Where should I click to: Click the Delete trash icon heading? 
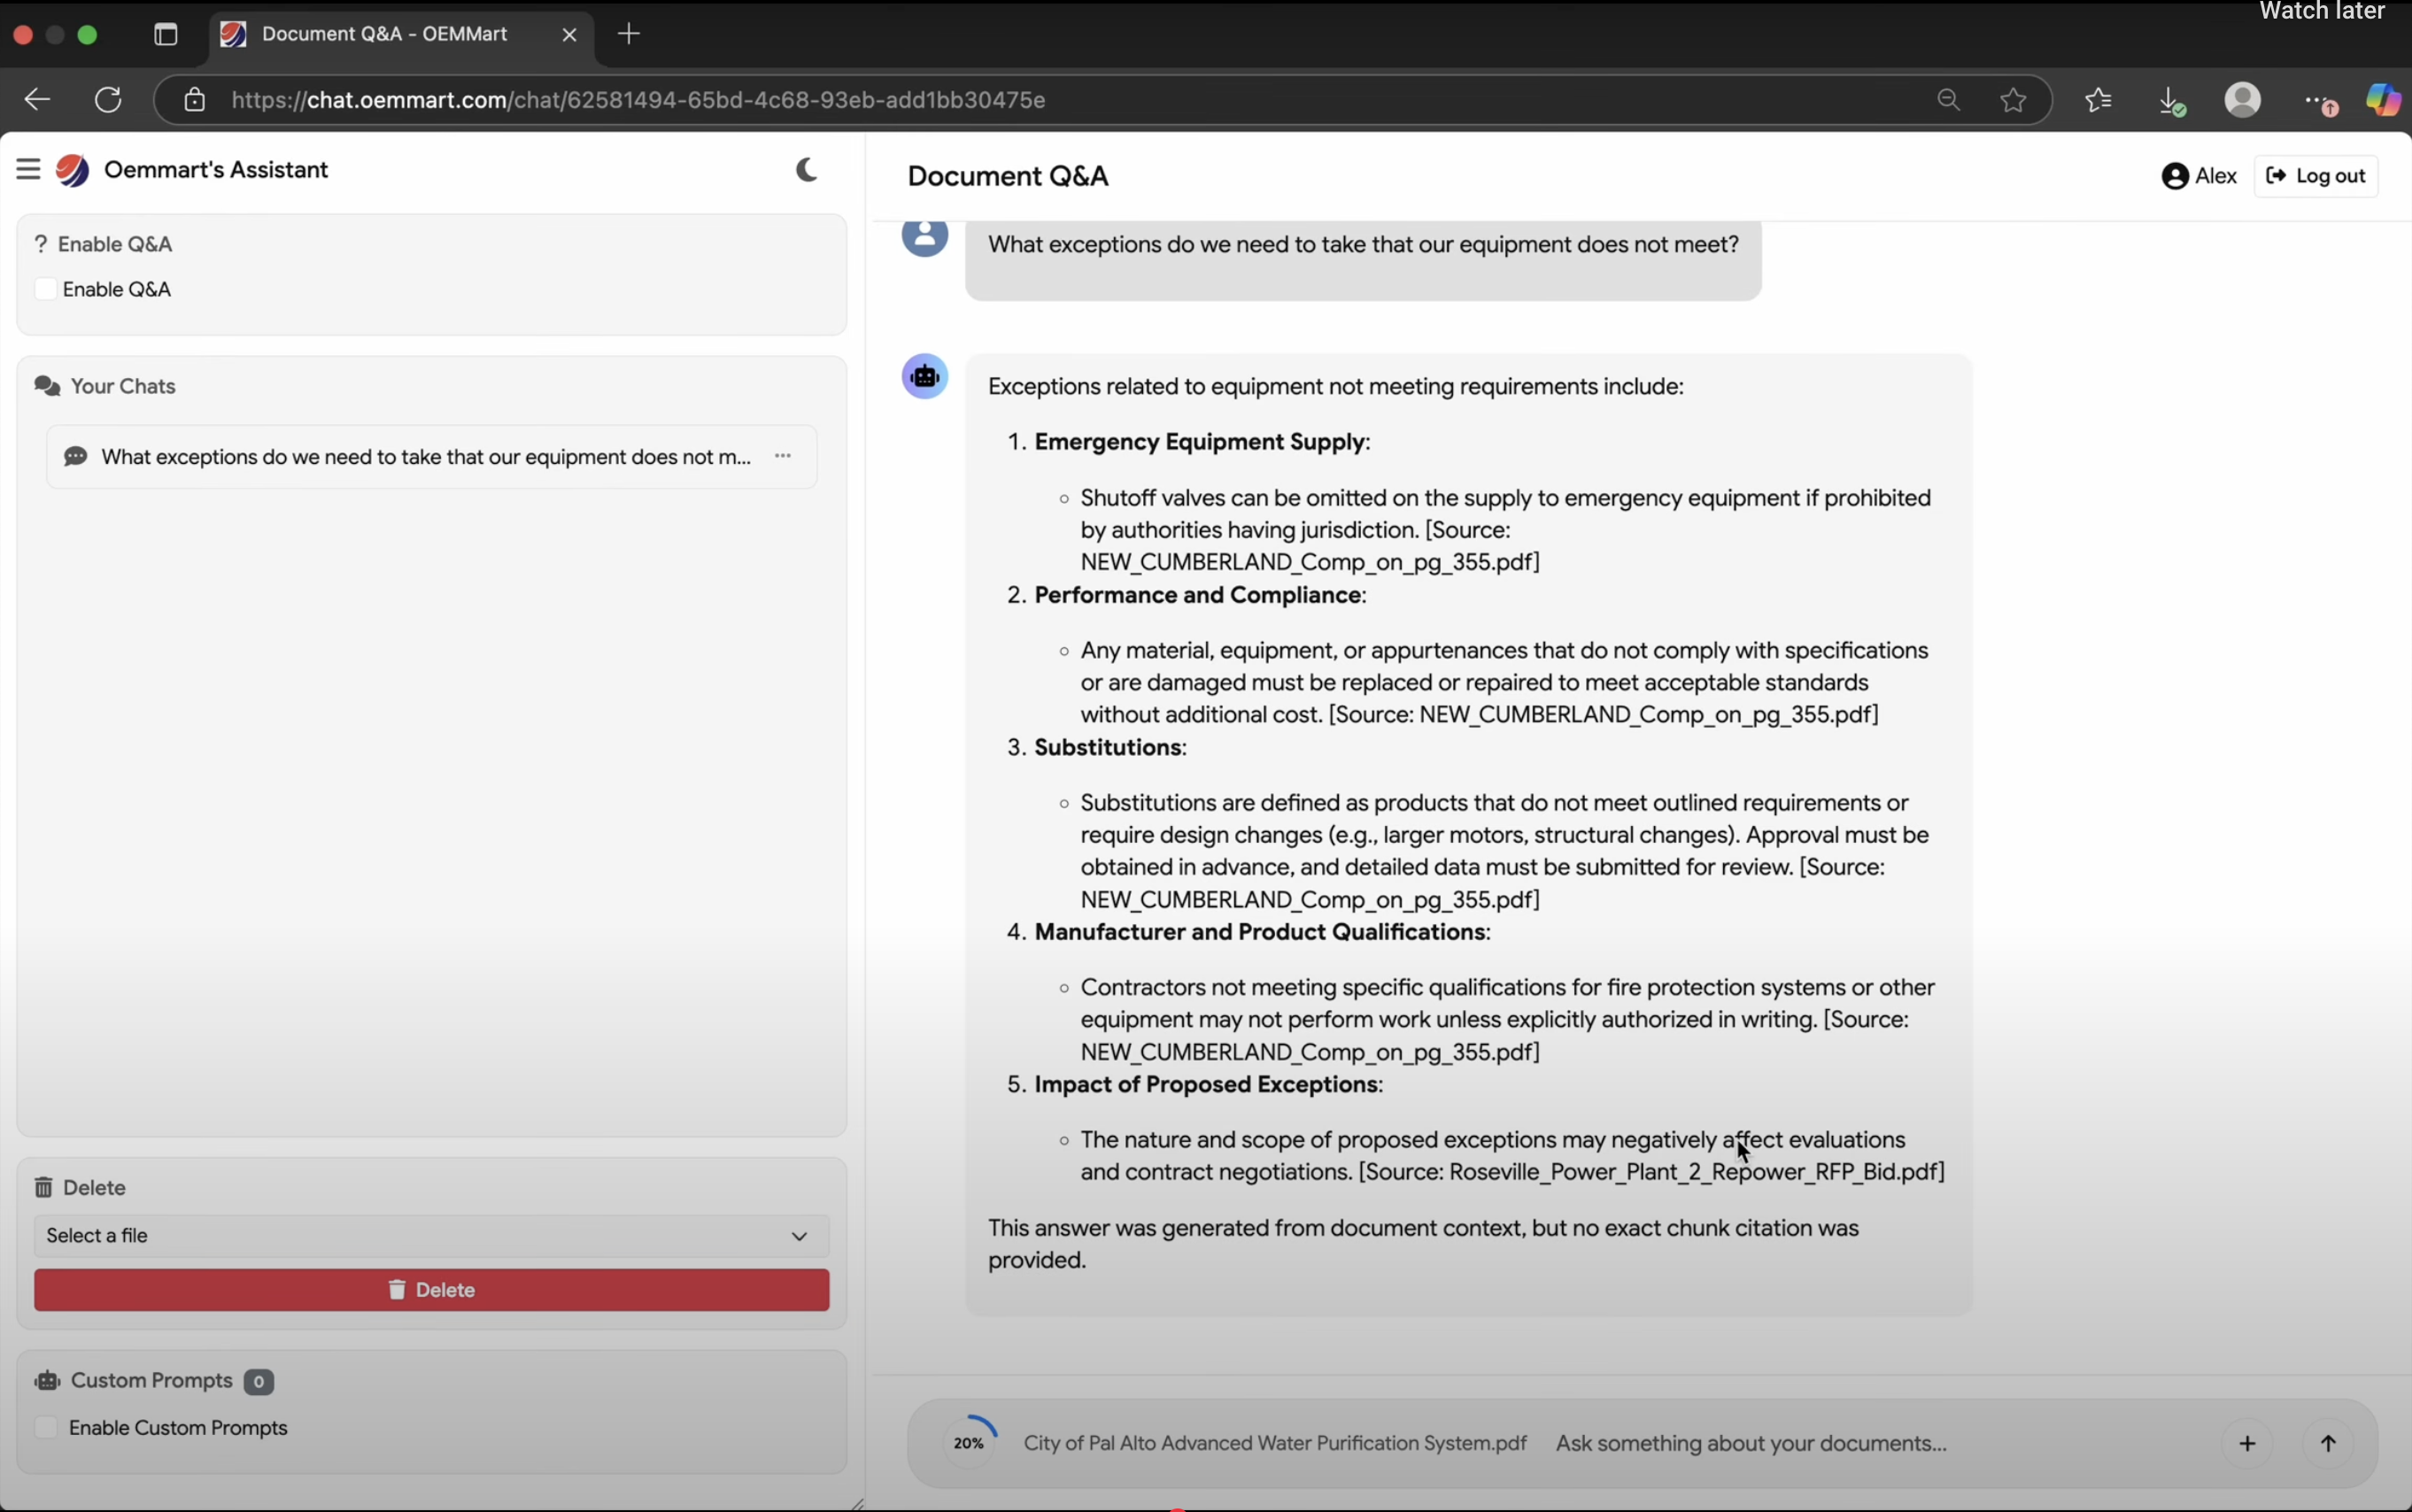43,1186
